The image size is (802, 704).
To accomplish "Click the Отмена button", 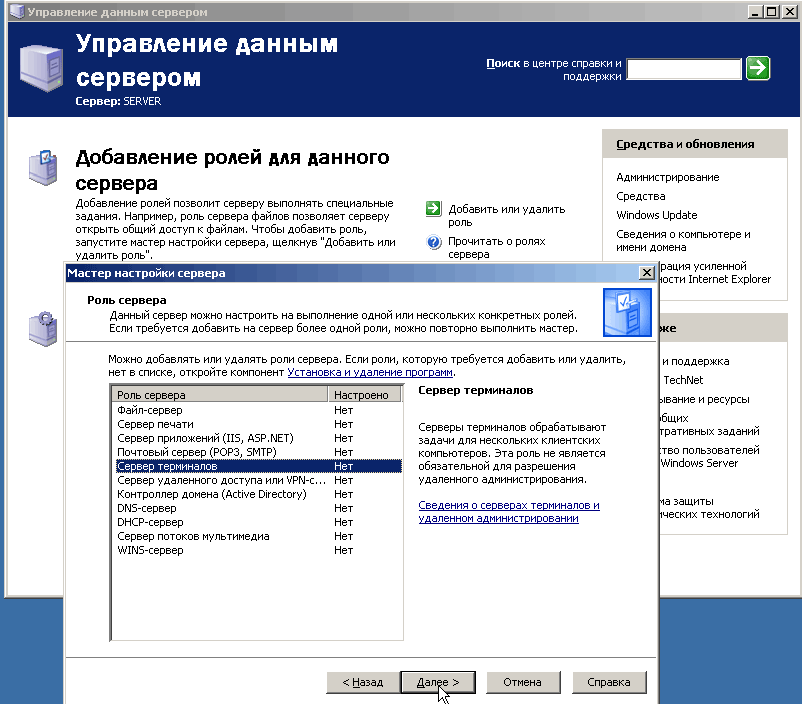I will [522, 682].
